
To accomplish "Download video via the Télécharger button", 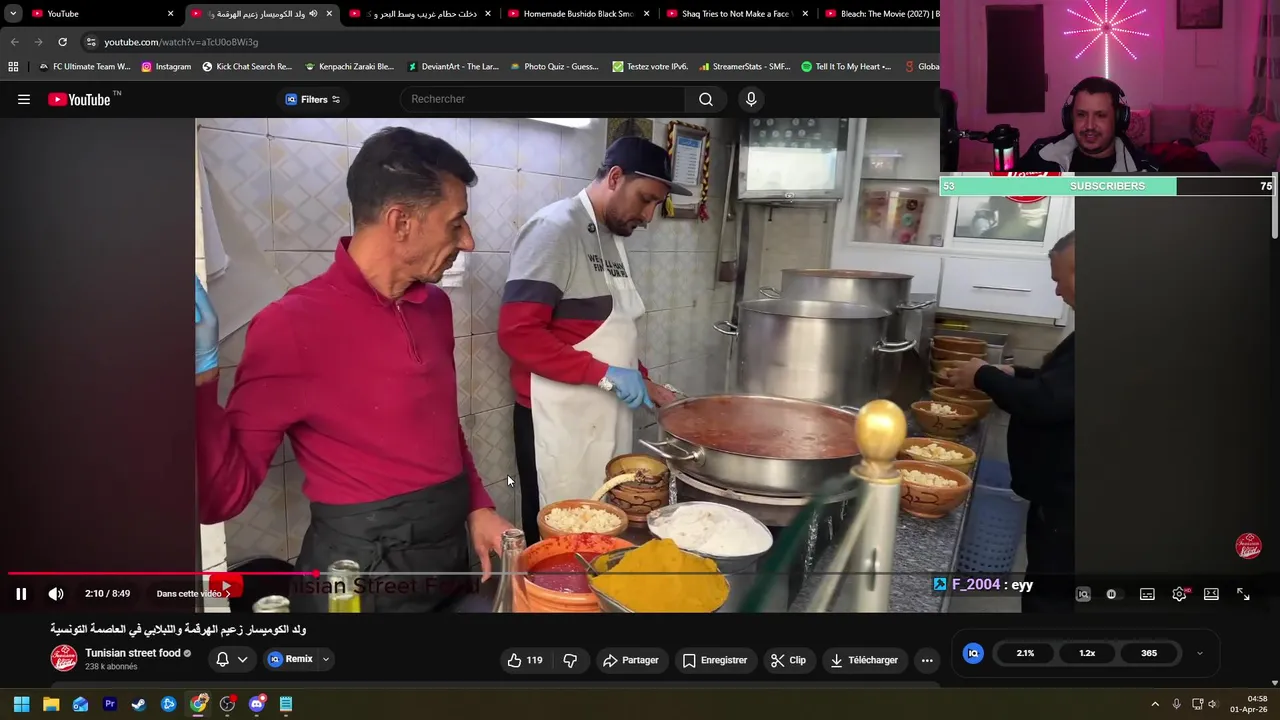I will tap(864, 660).
